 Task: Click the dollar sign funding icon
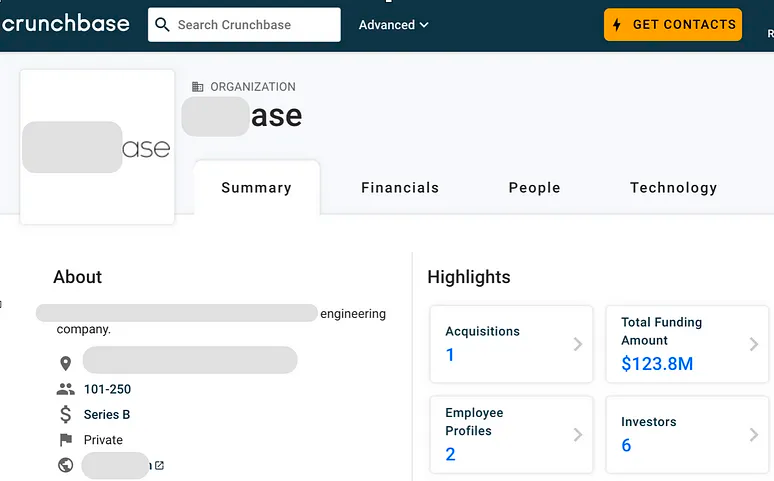tap(66, 414)
